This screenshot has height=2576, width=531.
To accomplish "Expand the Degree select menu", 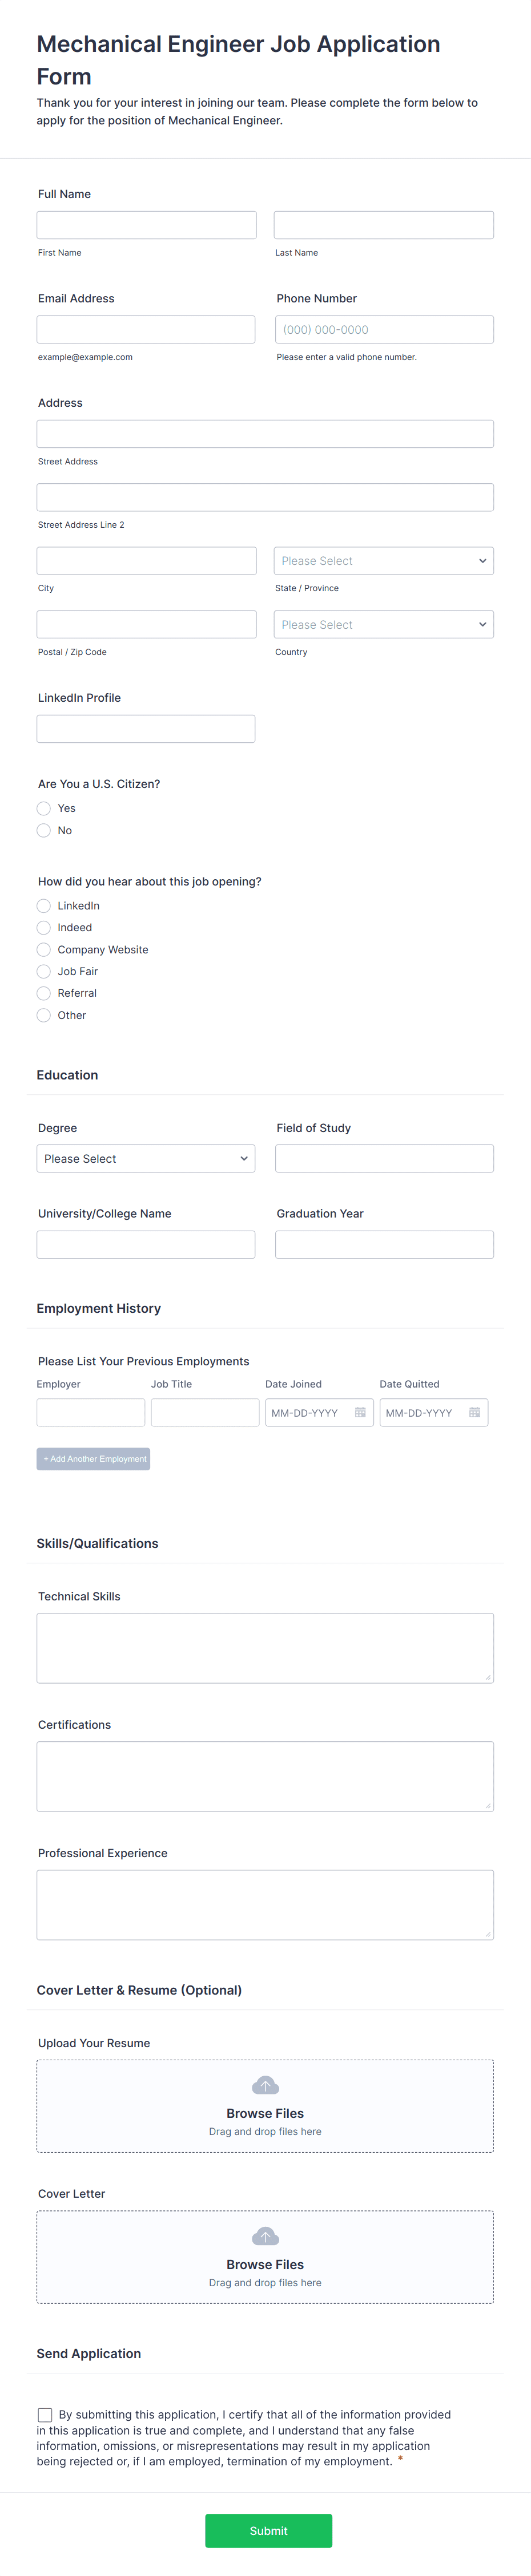I will [146, 1158].
